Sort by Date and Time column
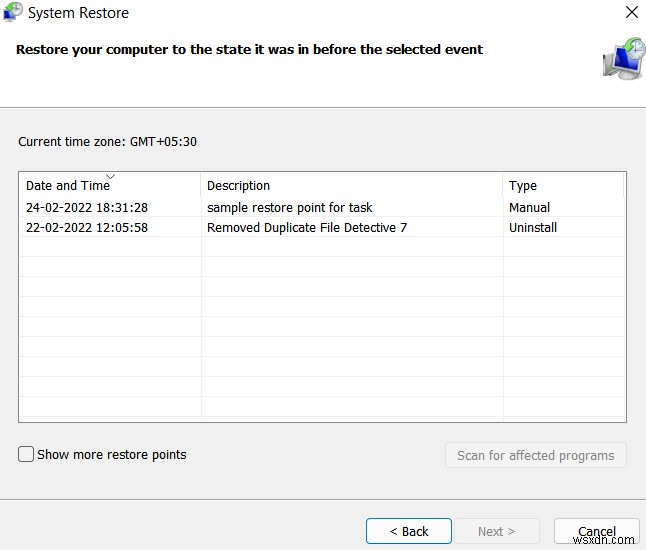This screenshot has height=550, width=646. pos(68,186)
